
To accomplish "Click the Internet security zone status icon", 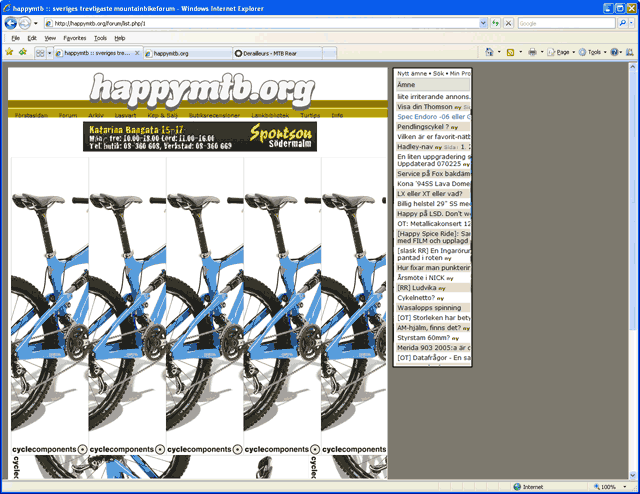I will point(517,487).
